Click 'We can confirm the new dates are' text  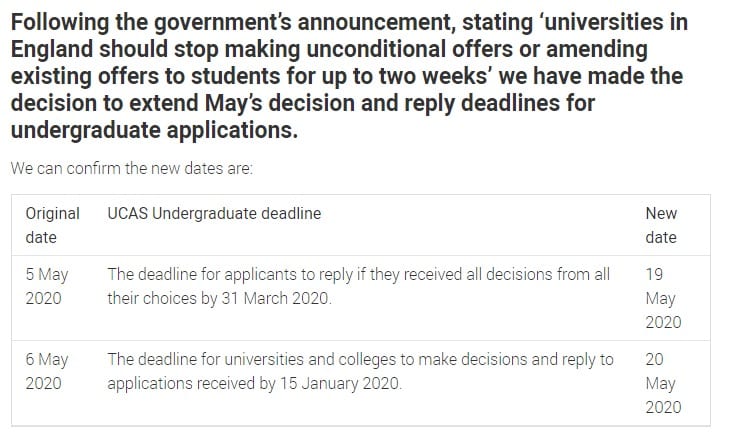click(132, 168)
